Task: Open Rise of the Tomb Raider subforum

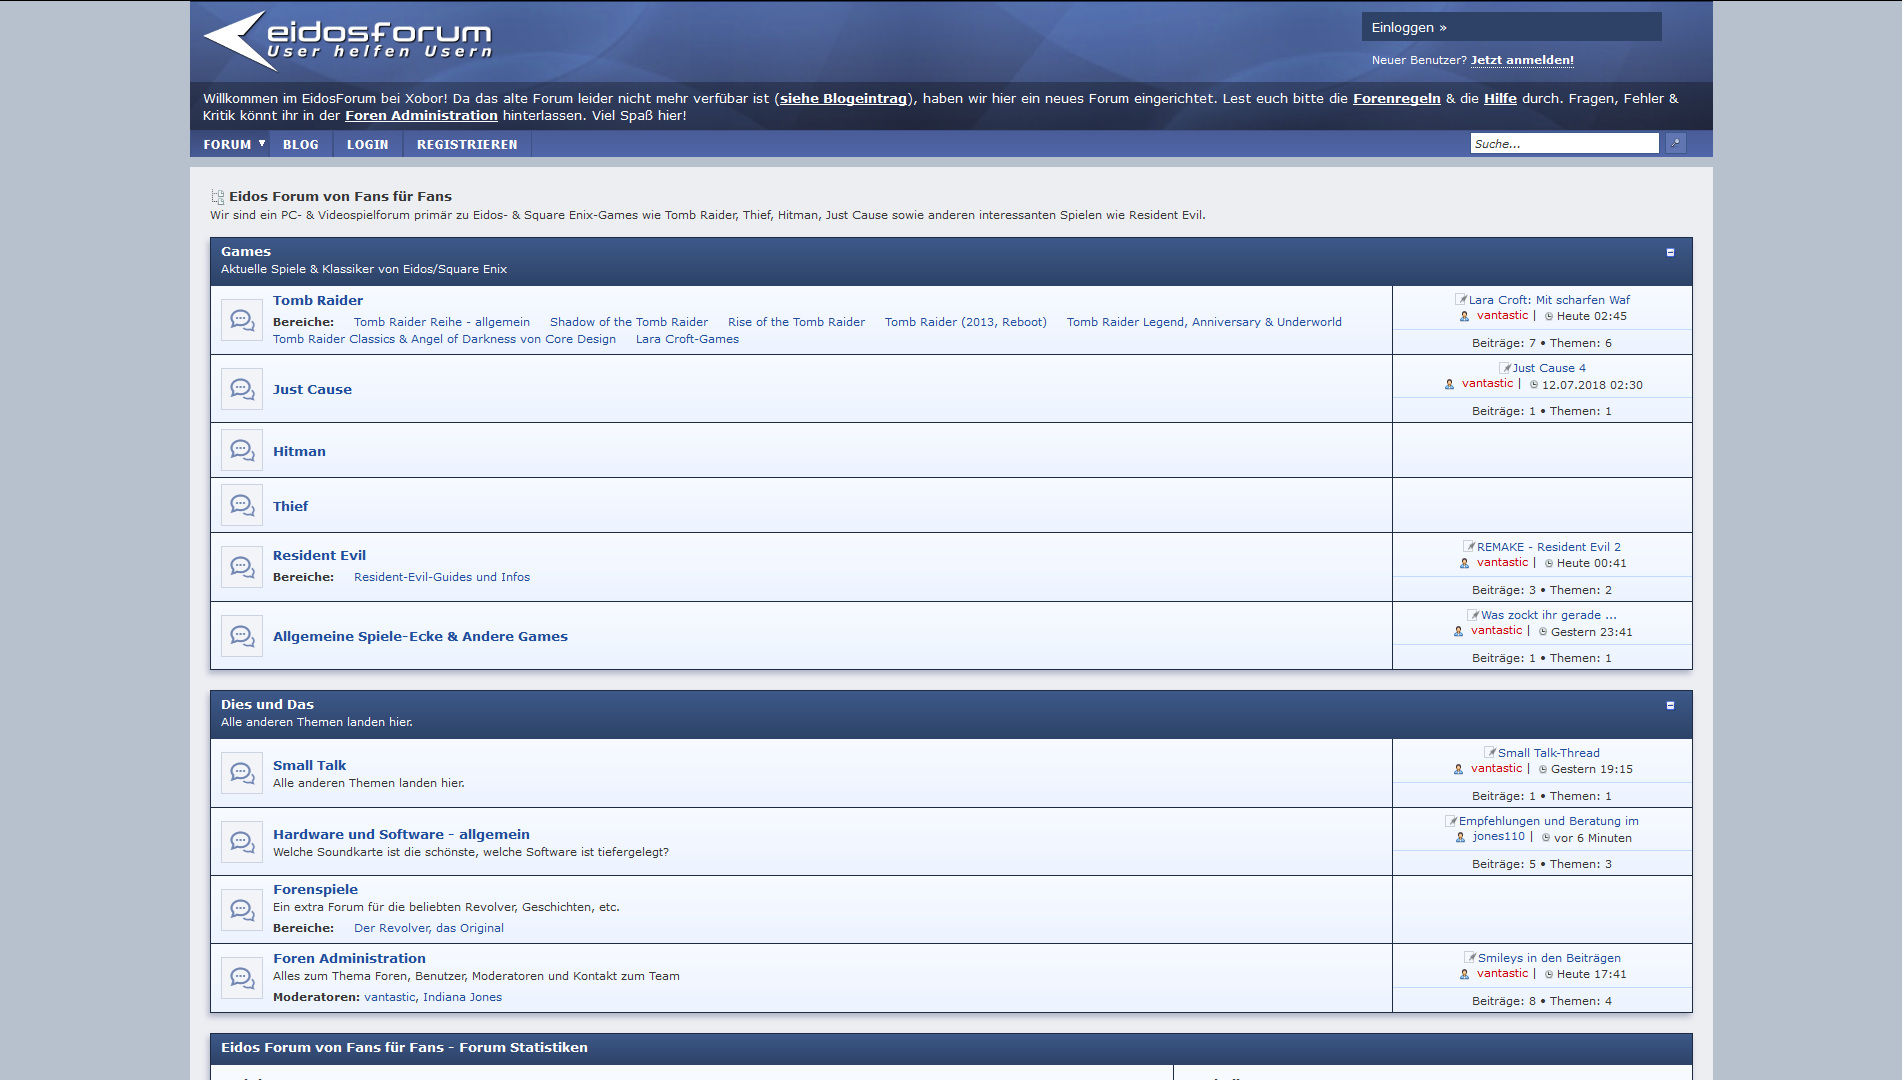Action: [796, 322]
